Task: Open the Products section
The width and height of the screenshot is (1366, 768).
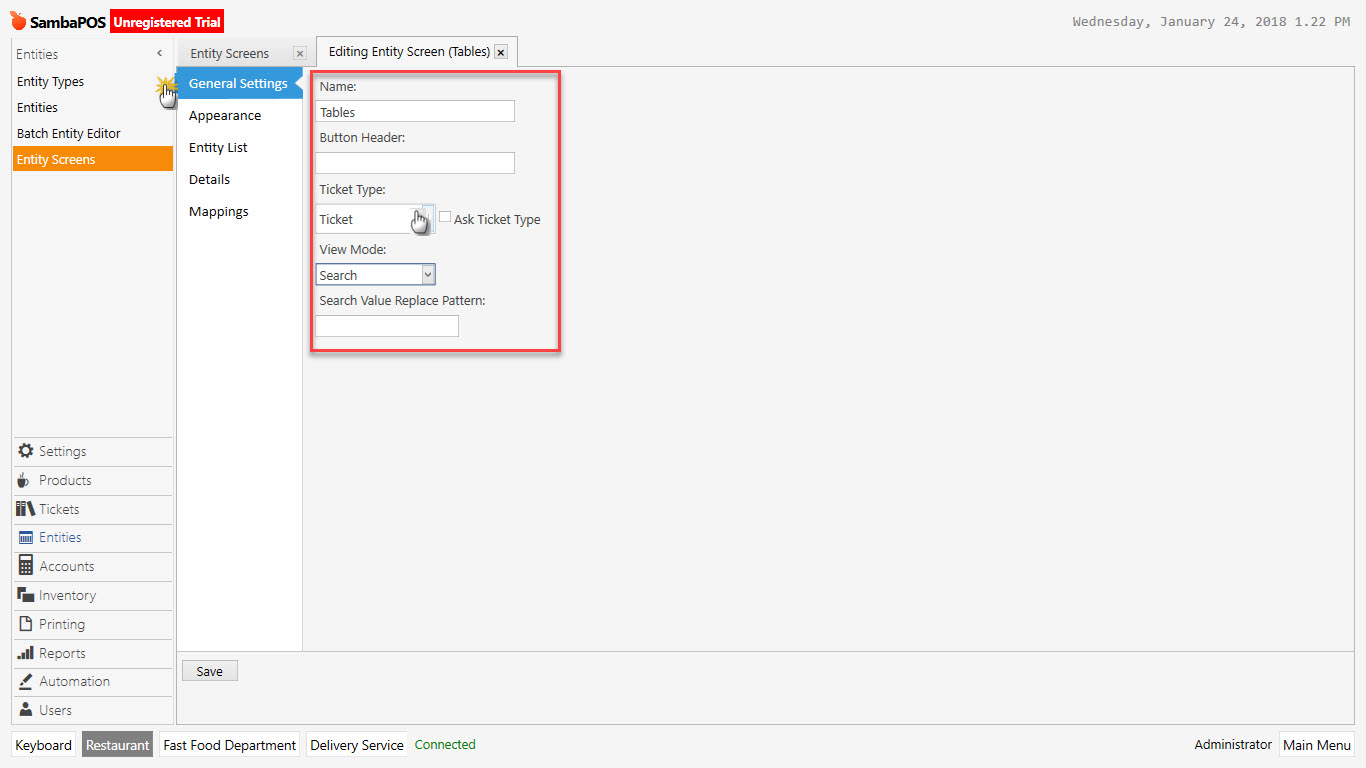Action: tap(61, 480)
